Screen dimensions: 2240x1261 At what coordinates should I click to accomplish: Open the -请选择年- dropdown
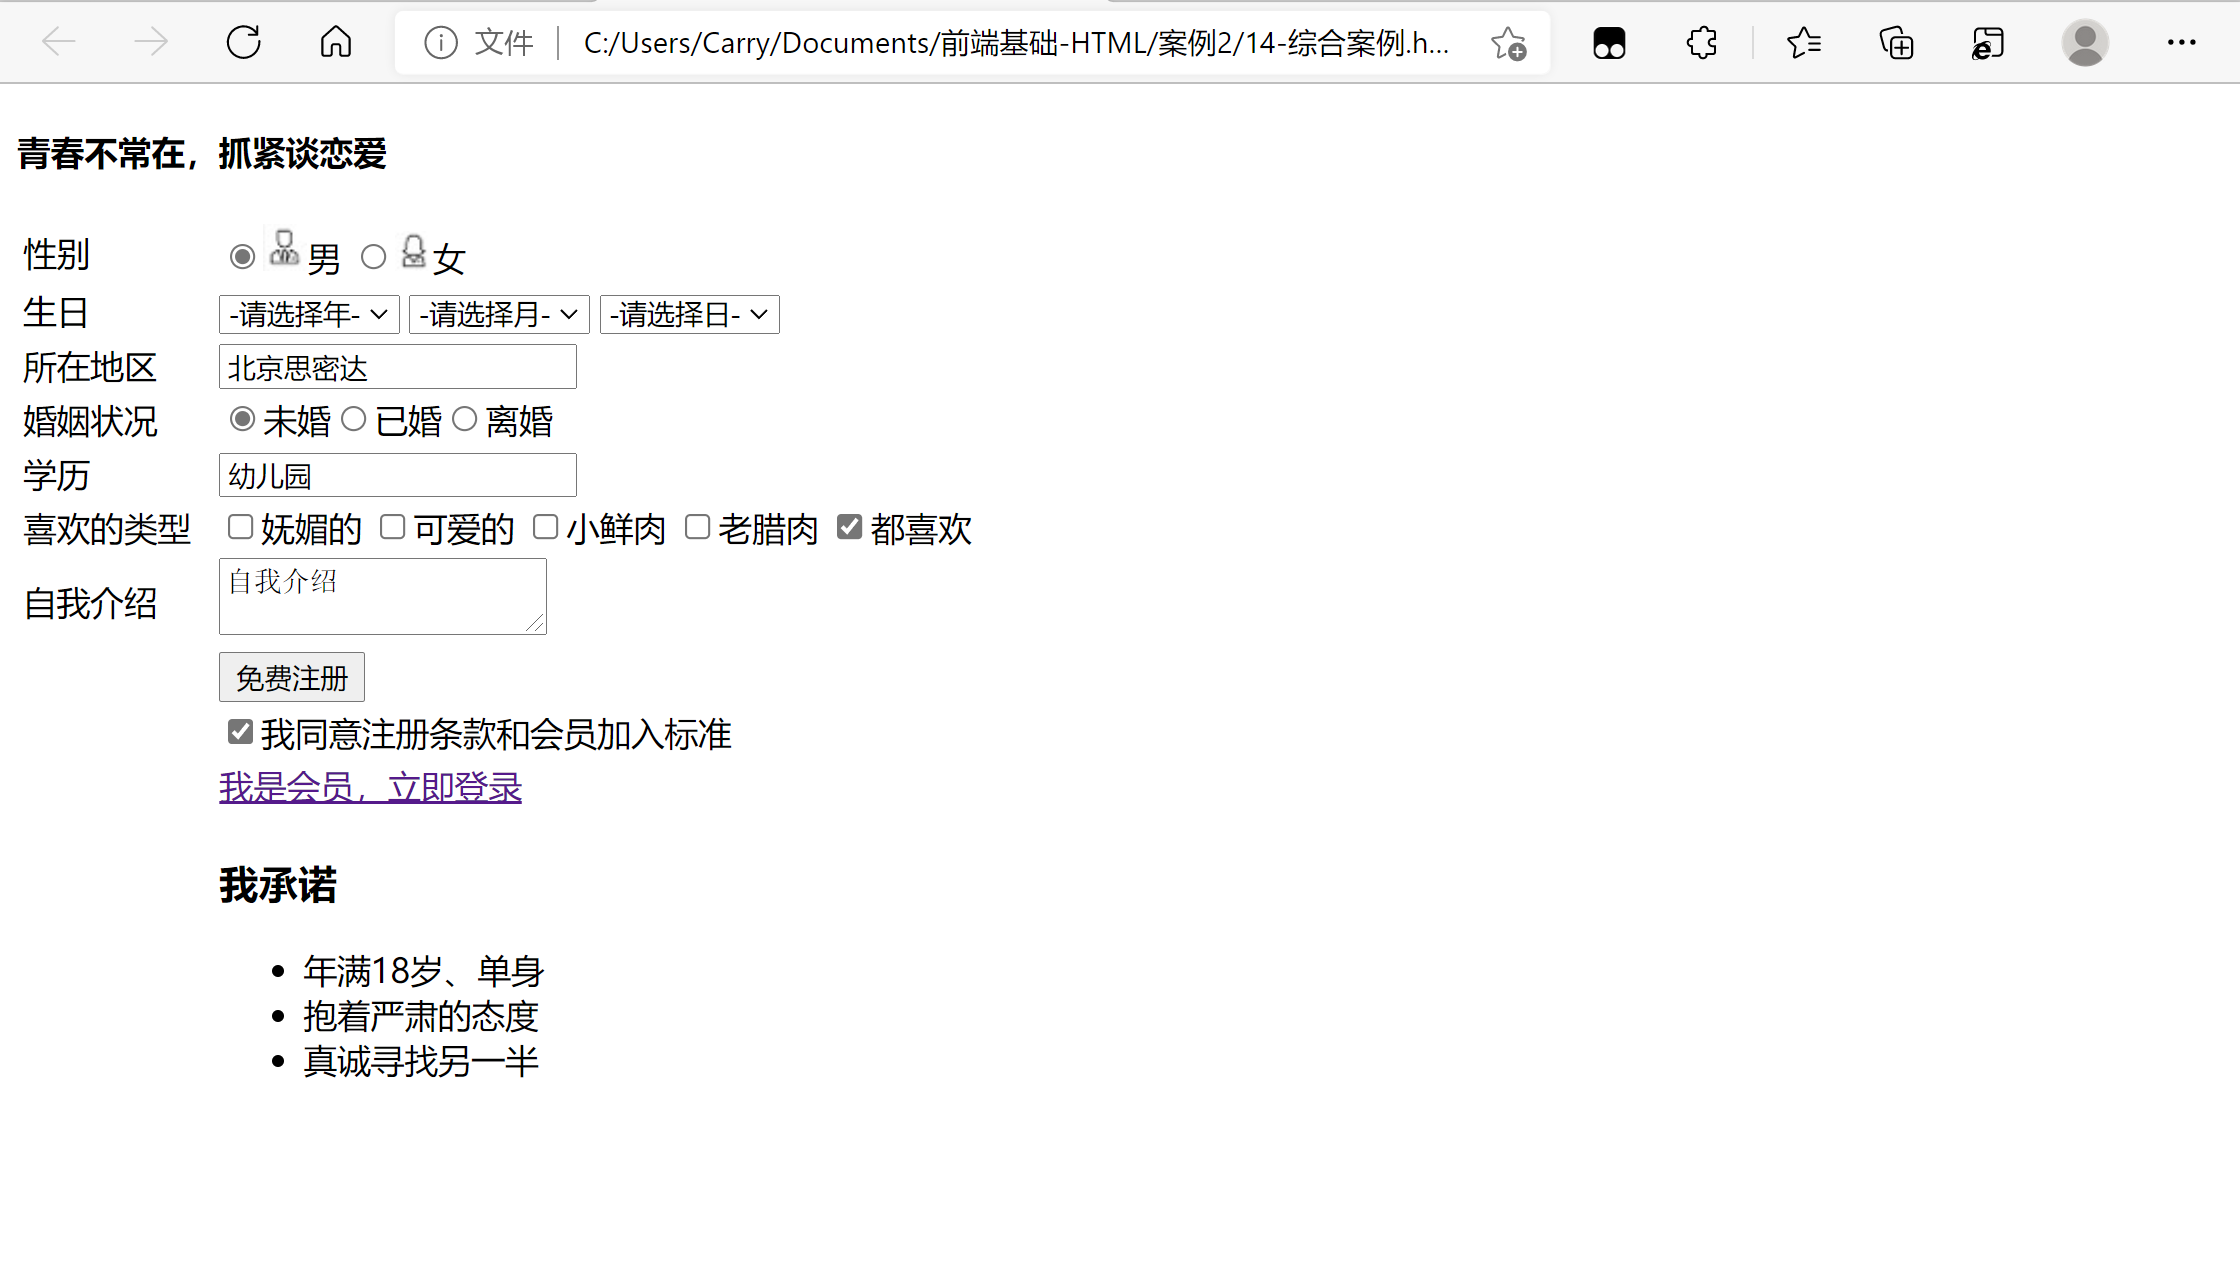[308, 314]
